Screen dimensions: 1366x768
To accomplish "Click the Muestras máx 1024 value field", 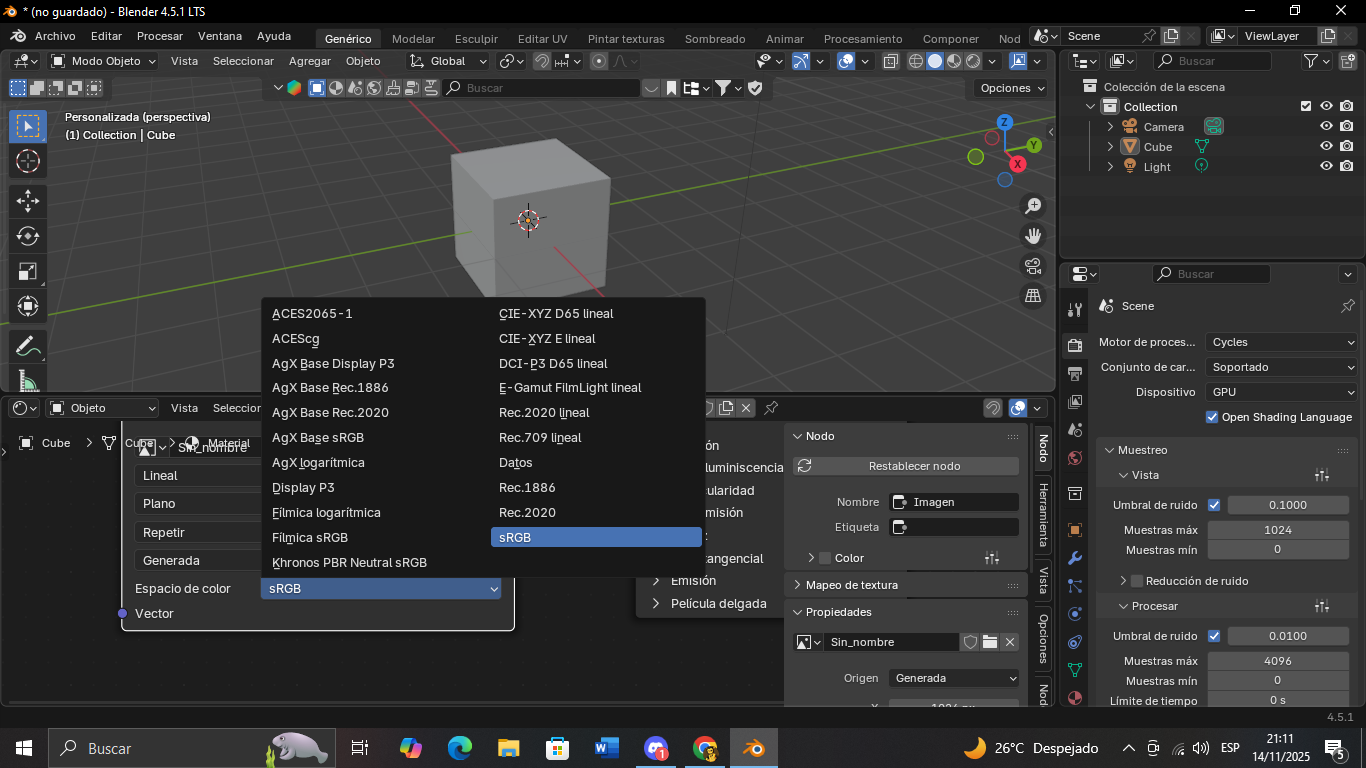I will [x=1277, y=530].
